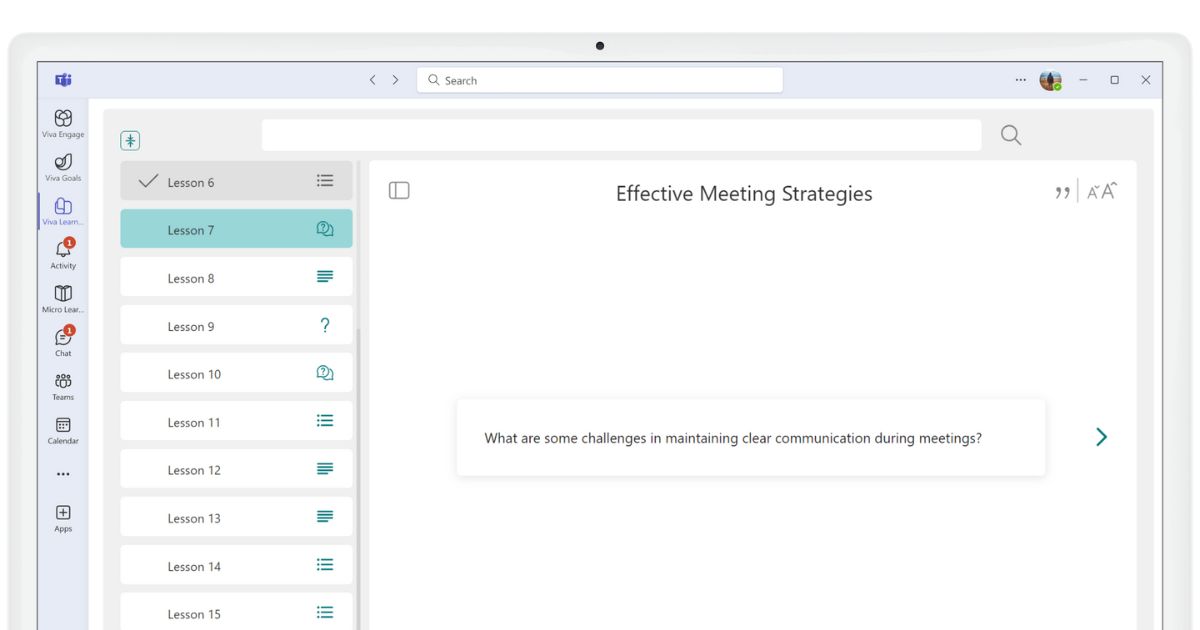This screenshot has width=1200, height=630.
Task: Open settings and more menu in title bar
Action: click(1020, 80)
